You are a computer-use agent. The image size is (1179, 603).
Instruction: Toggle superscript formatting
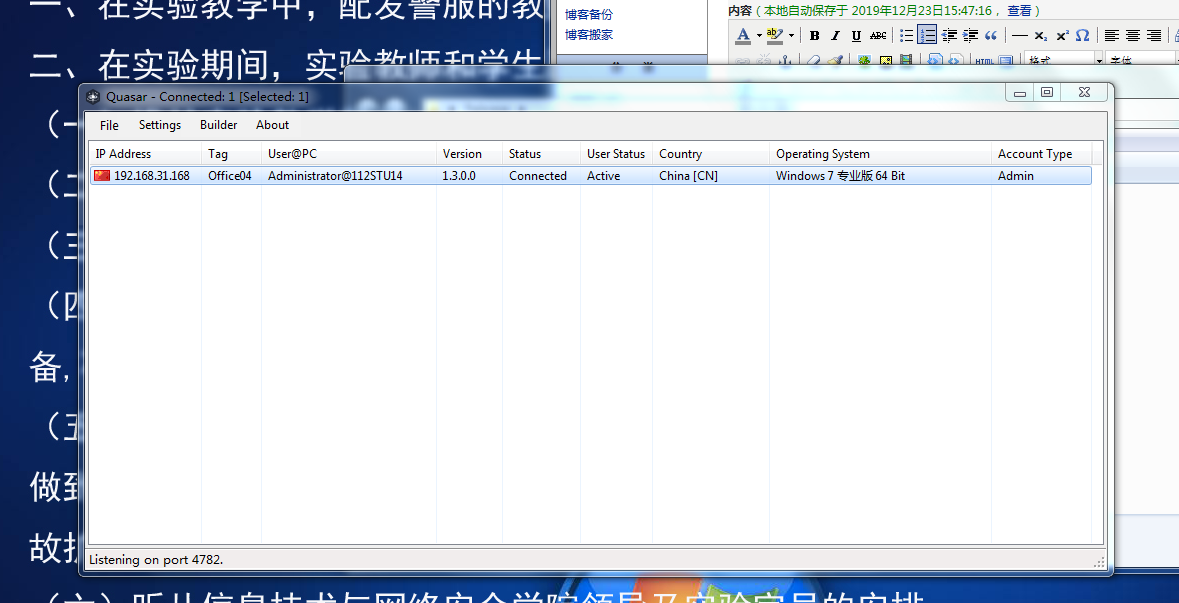pos(1062,35)
